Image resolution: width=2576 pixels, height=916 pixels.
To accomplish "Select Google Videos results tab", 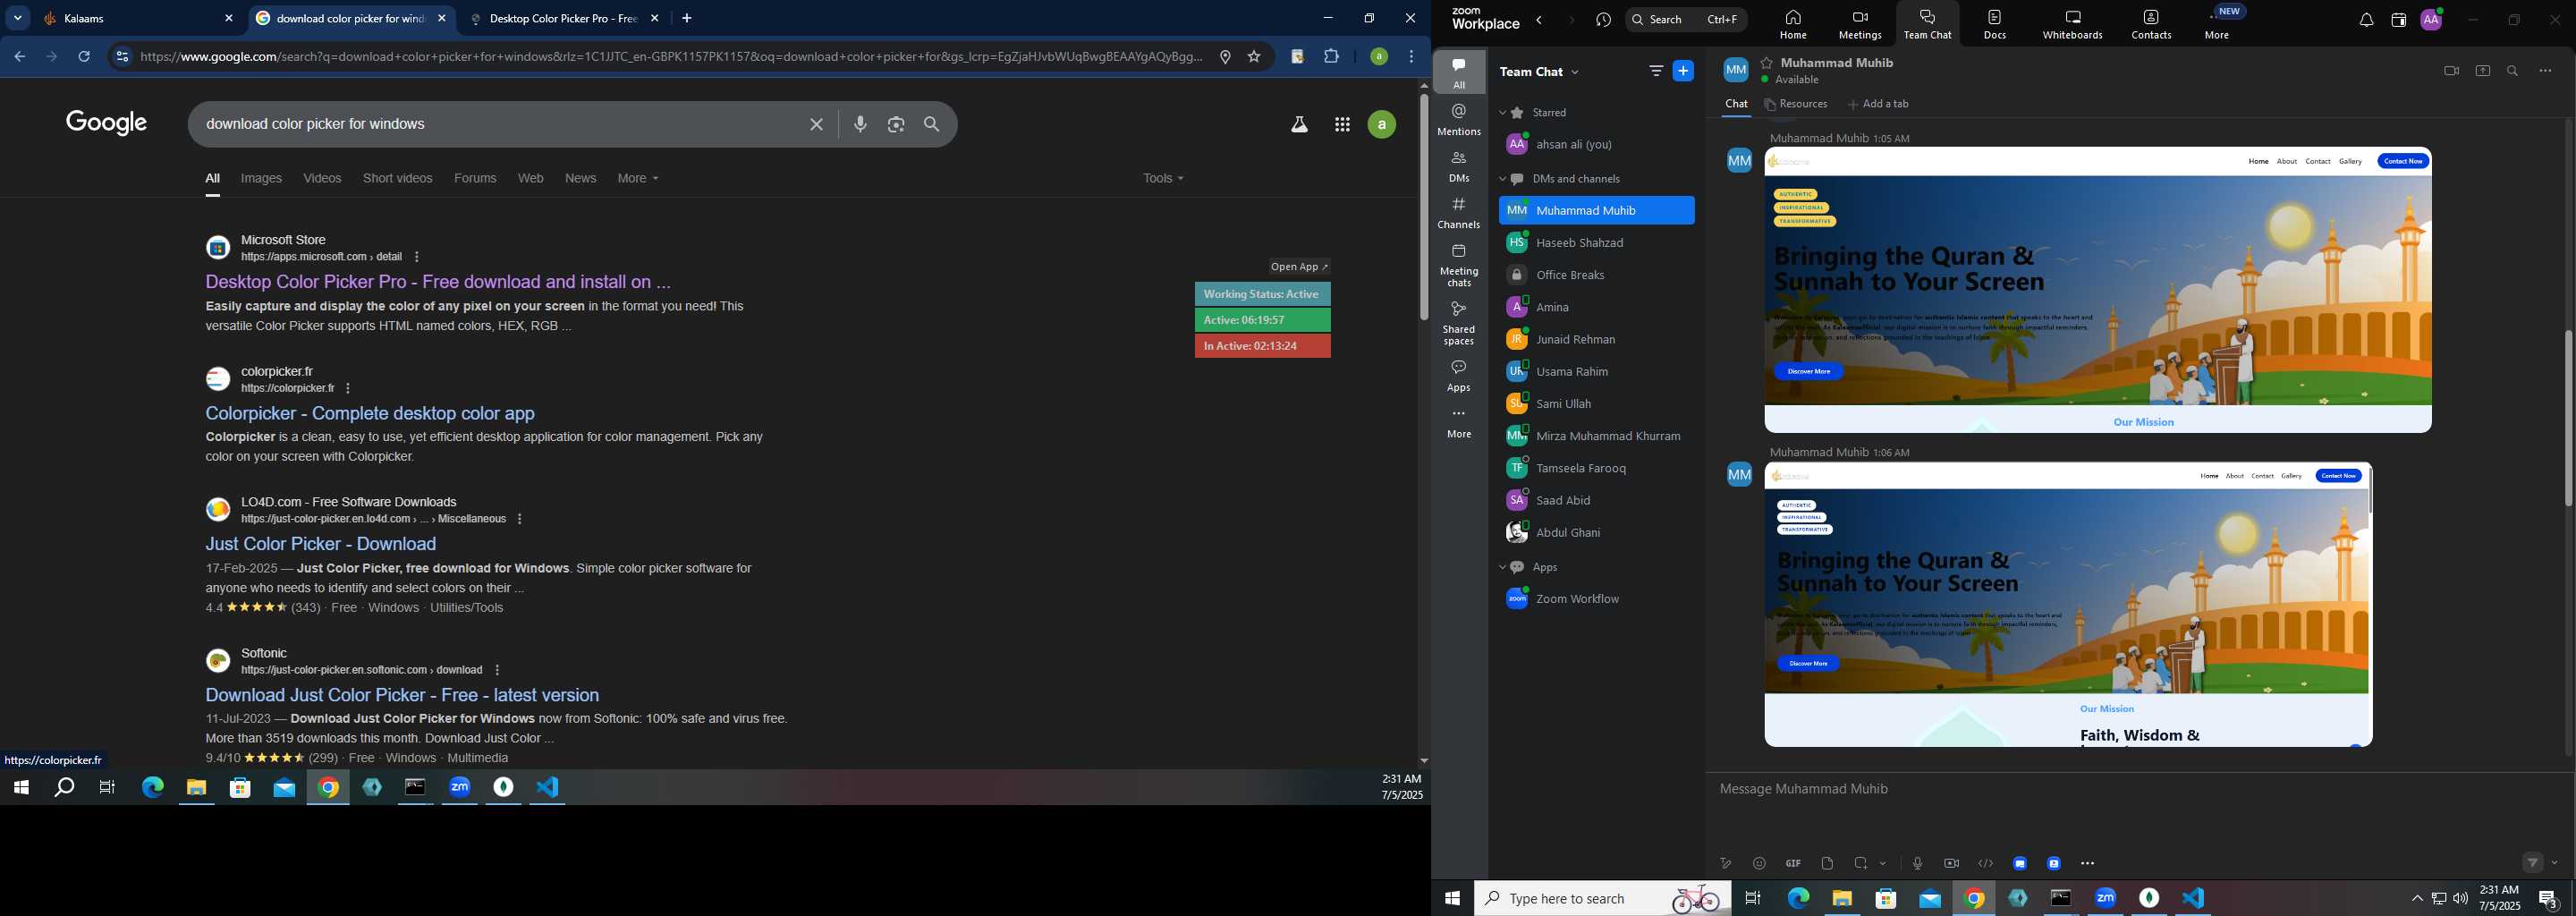I will (x=322, y=178).
